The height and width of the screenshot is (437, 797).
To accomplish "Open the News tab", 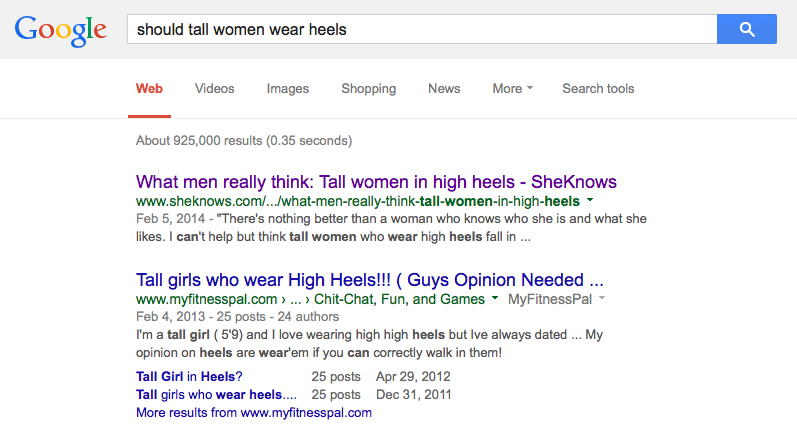I will [444, 88].
